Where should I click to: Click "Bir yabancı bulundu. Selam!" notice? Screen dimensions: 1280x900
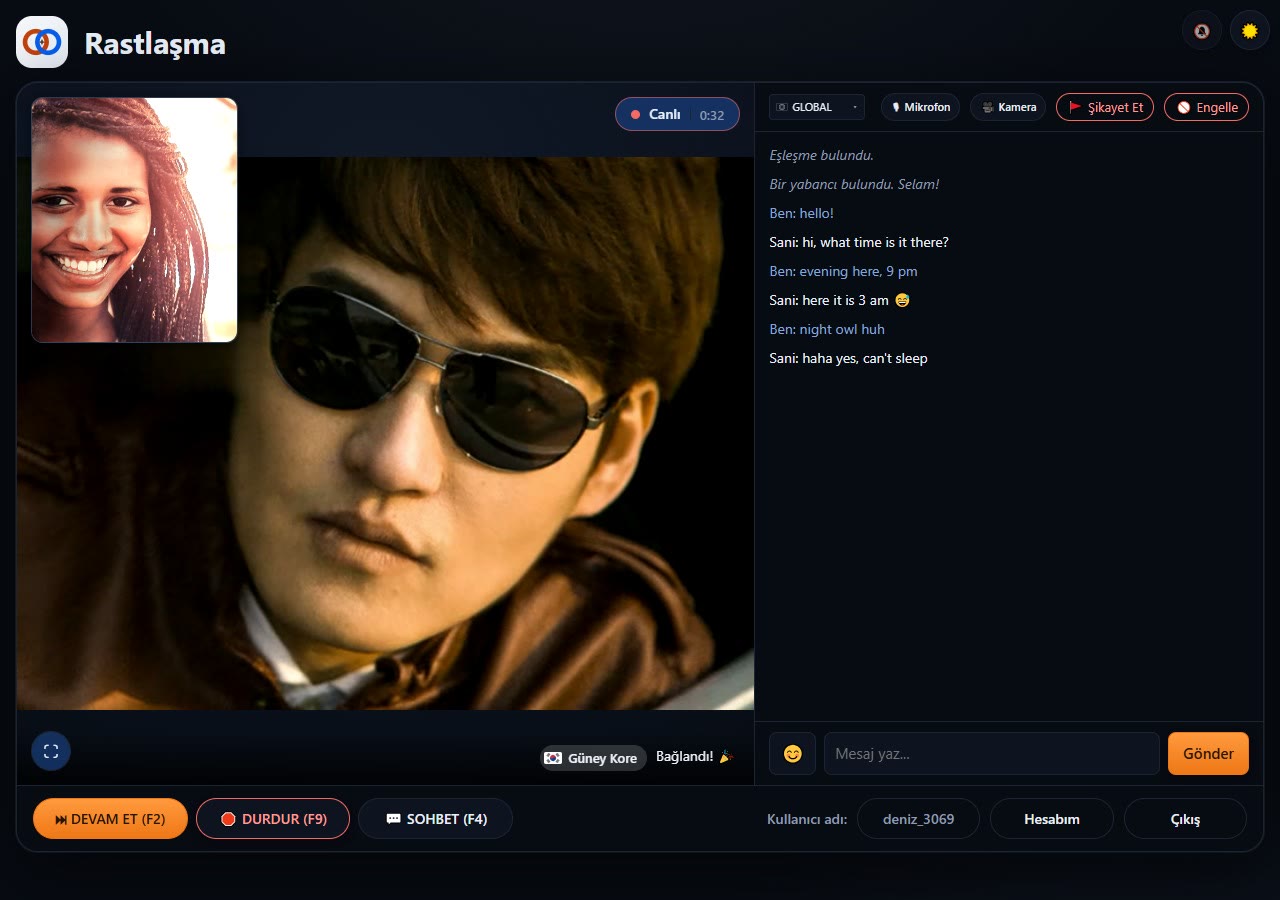[x=854, y=184]
